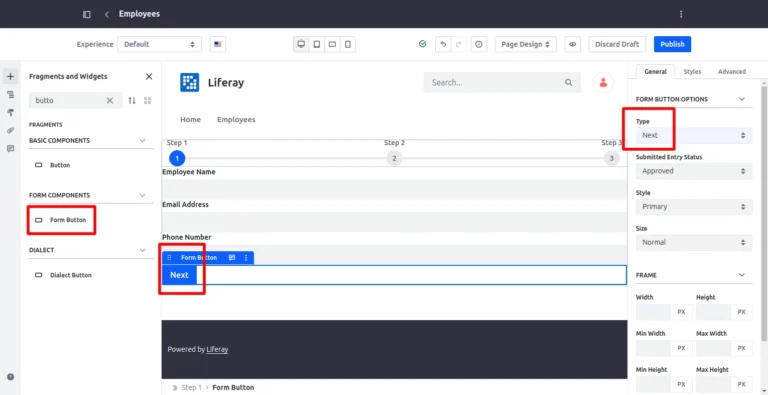Screen dimensions: 768x395
Task: Switch to the Advanced tab
Action: point(732,72)
